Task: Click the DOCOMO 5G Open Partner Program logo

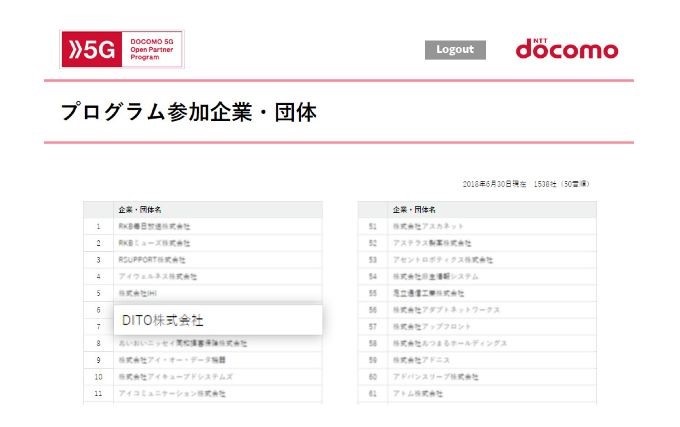Action: pyautogui.click(x=121, y=49)
